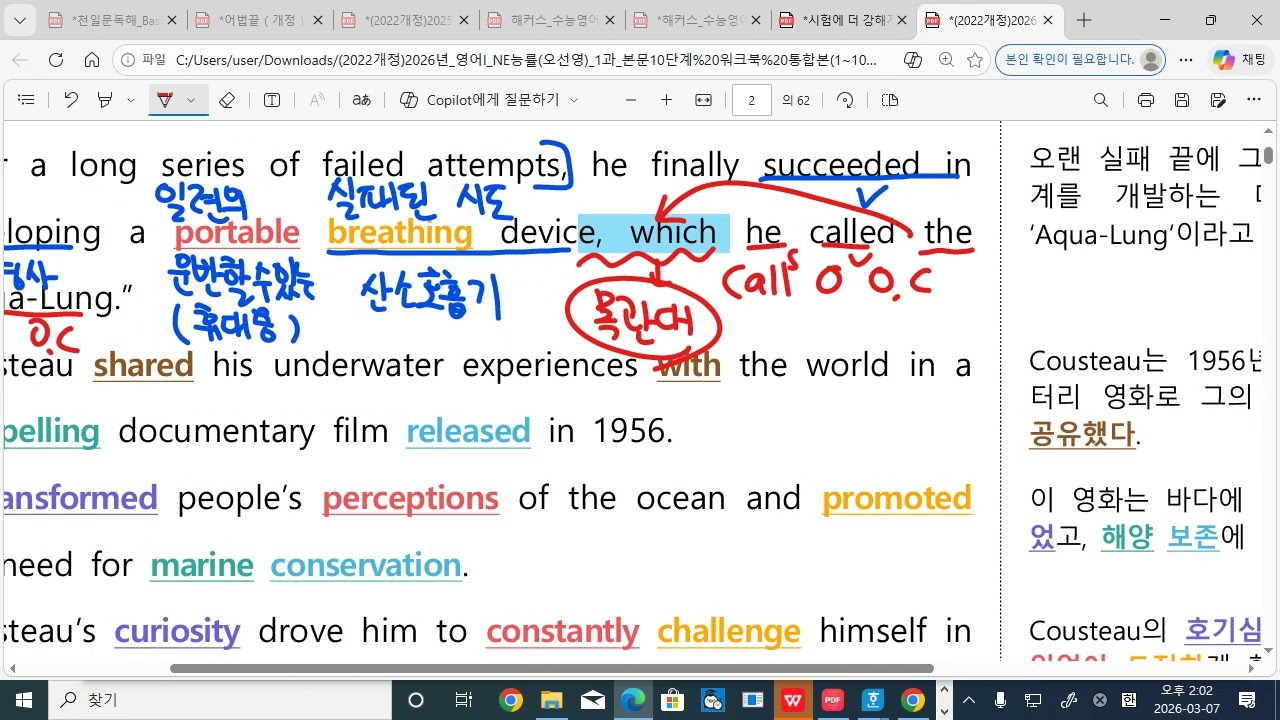
Task: Open the translate (aあ) tool
Action: [362, 100]
